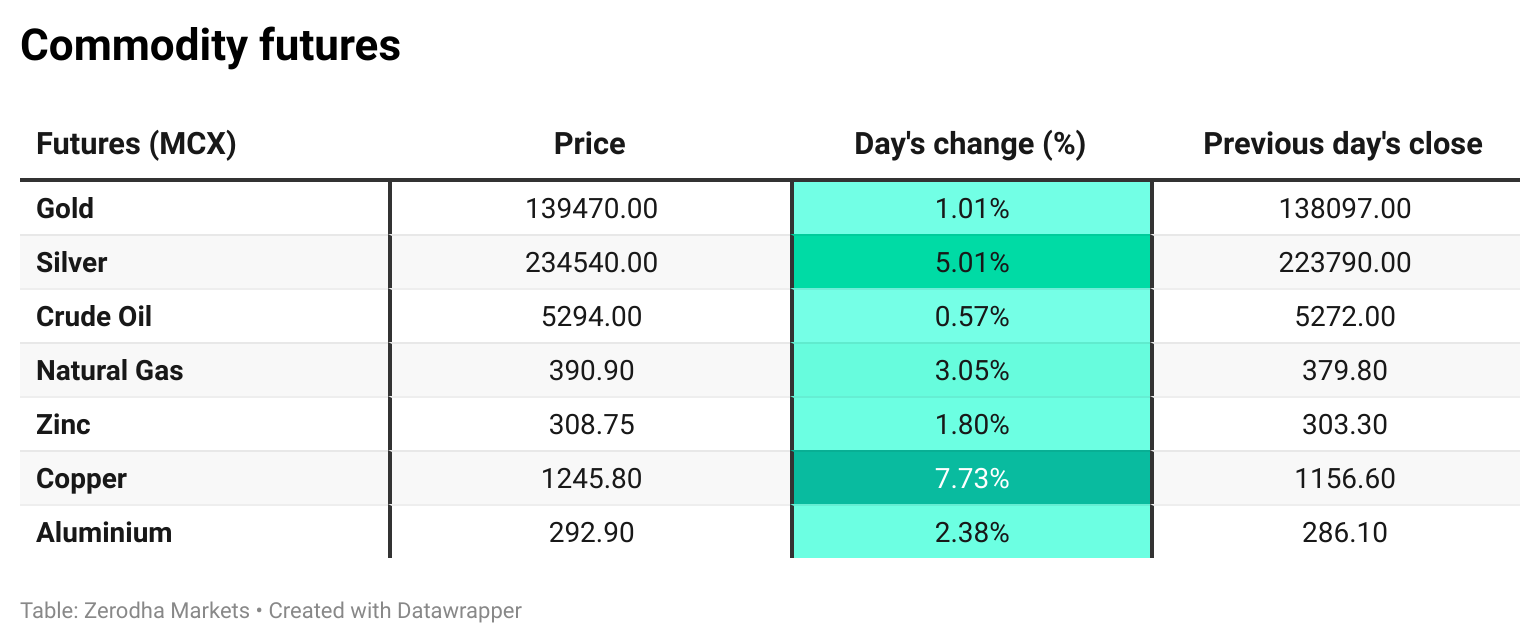The height and width of the screenshot is (644, 1540).
Task: Click the Day's change (%) column header
Action: [x=970, y=144]
